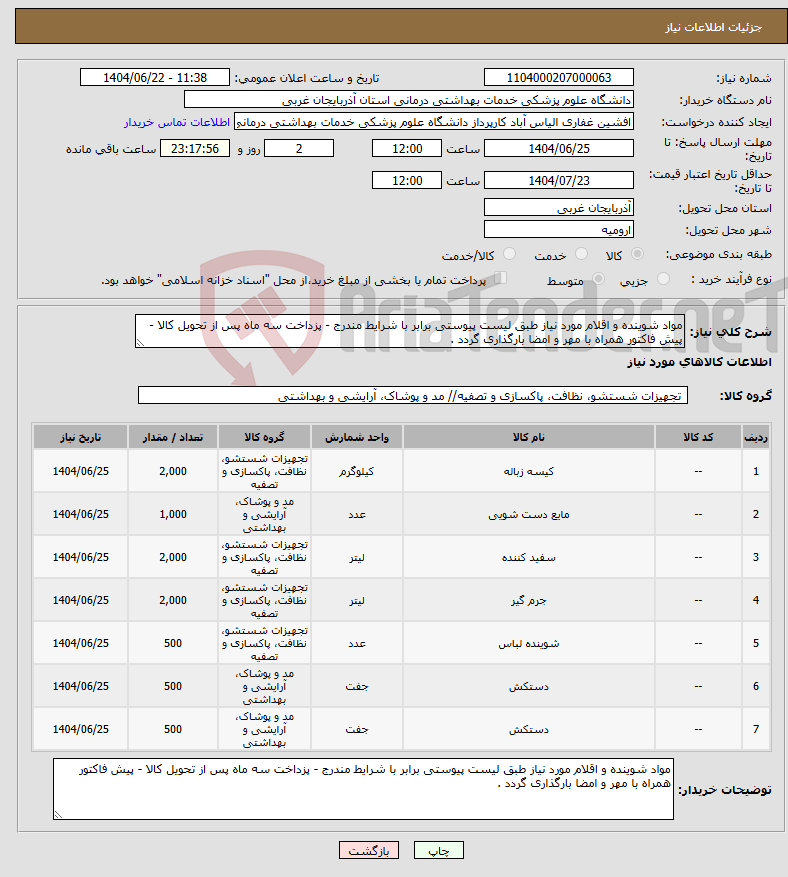Click the کیلوگرم unit cell
The image size is (788, 877).
click(x=357, y=471)
